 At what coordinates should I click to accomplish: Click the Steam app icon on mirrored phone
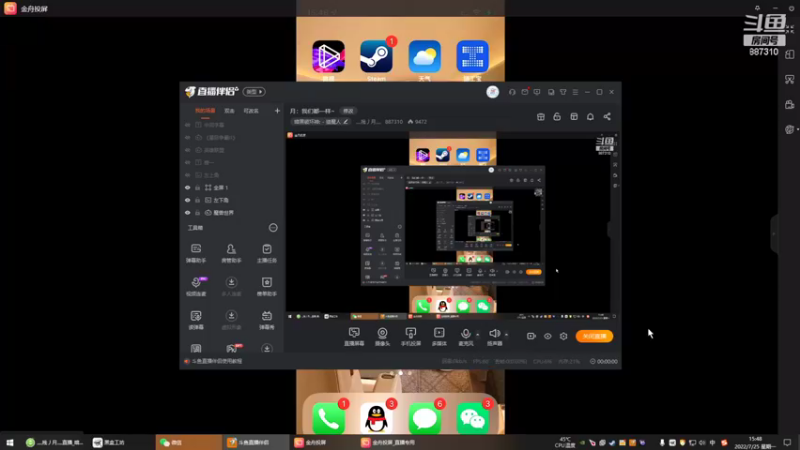[376, 56]
